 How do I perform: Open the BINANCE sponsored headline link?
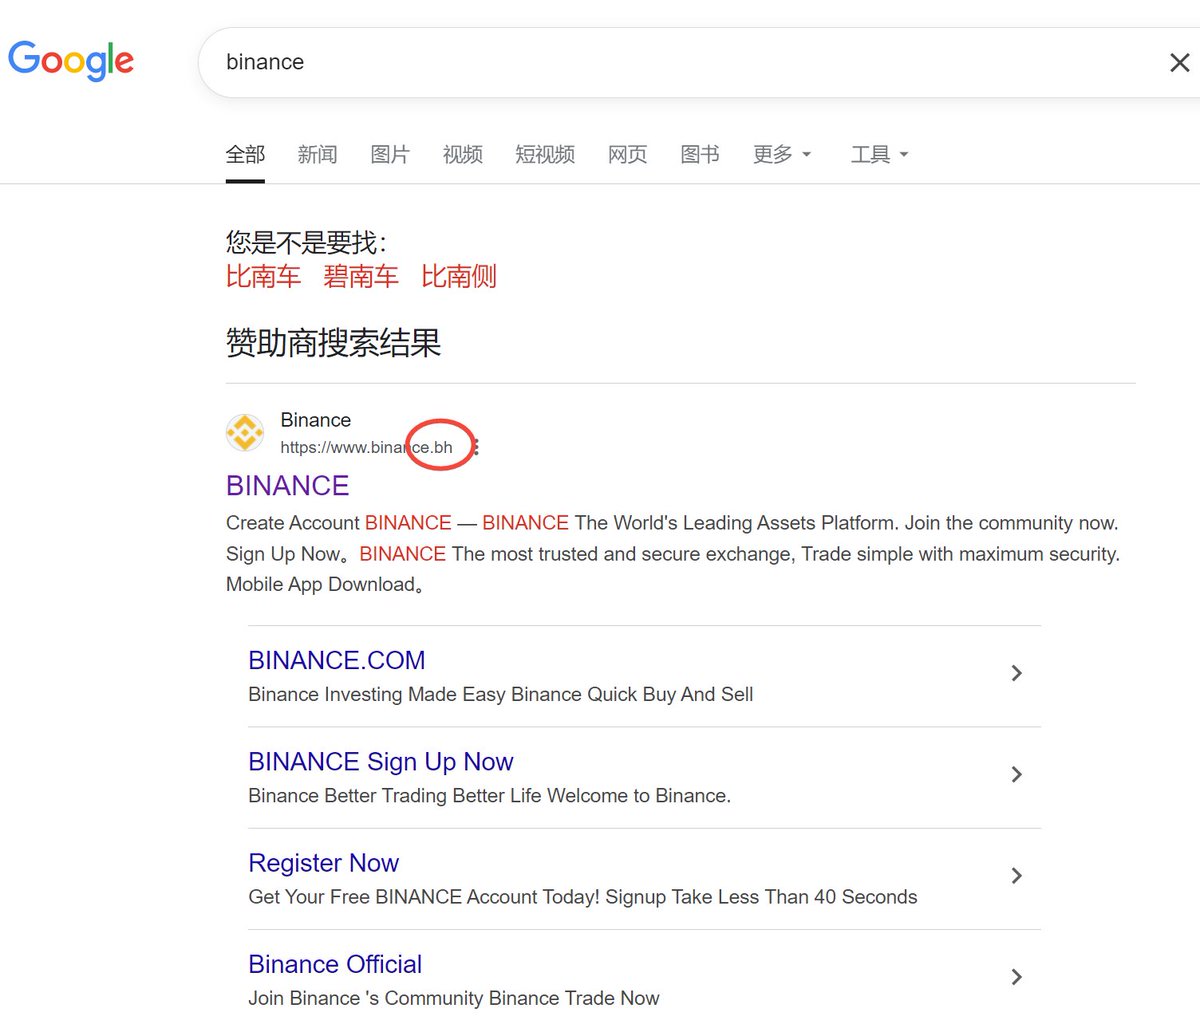point(287,485)
